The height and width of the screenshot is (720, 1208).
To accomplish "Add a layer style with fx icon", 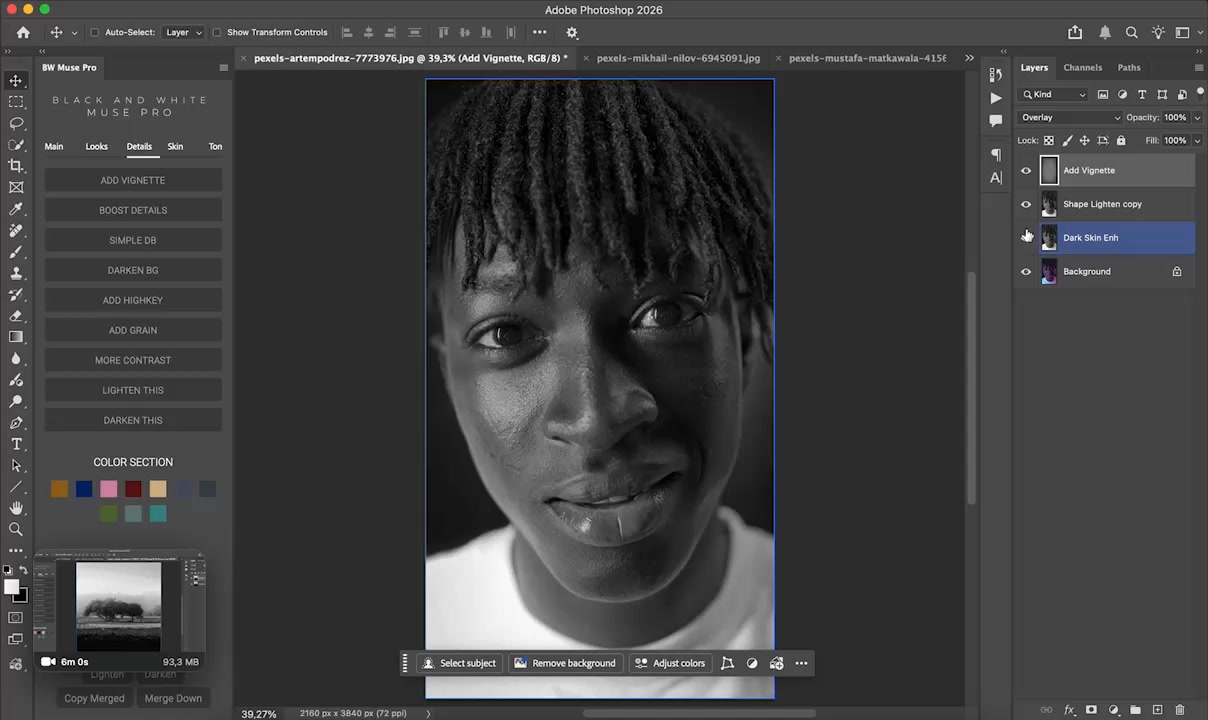I will point(1069,710).
